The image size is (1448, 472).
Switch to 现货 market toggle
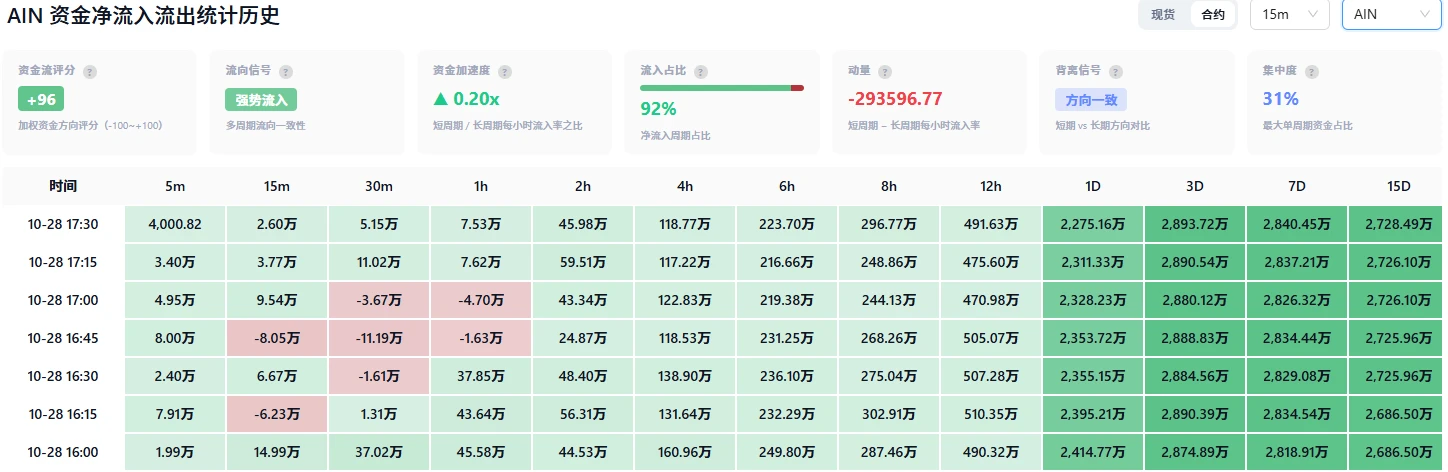pos(1163,15)
